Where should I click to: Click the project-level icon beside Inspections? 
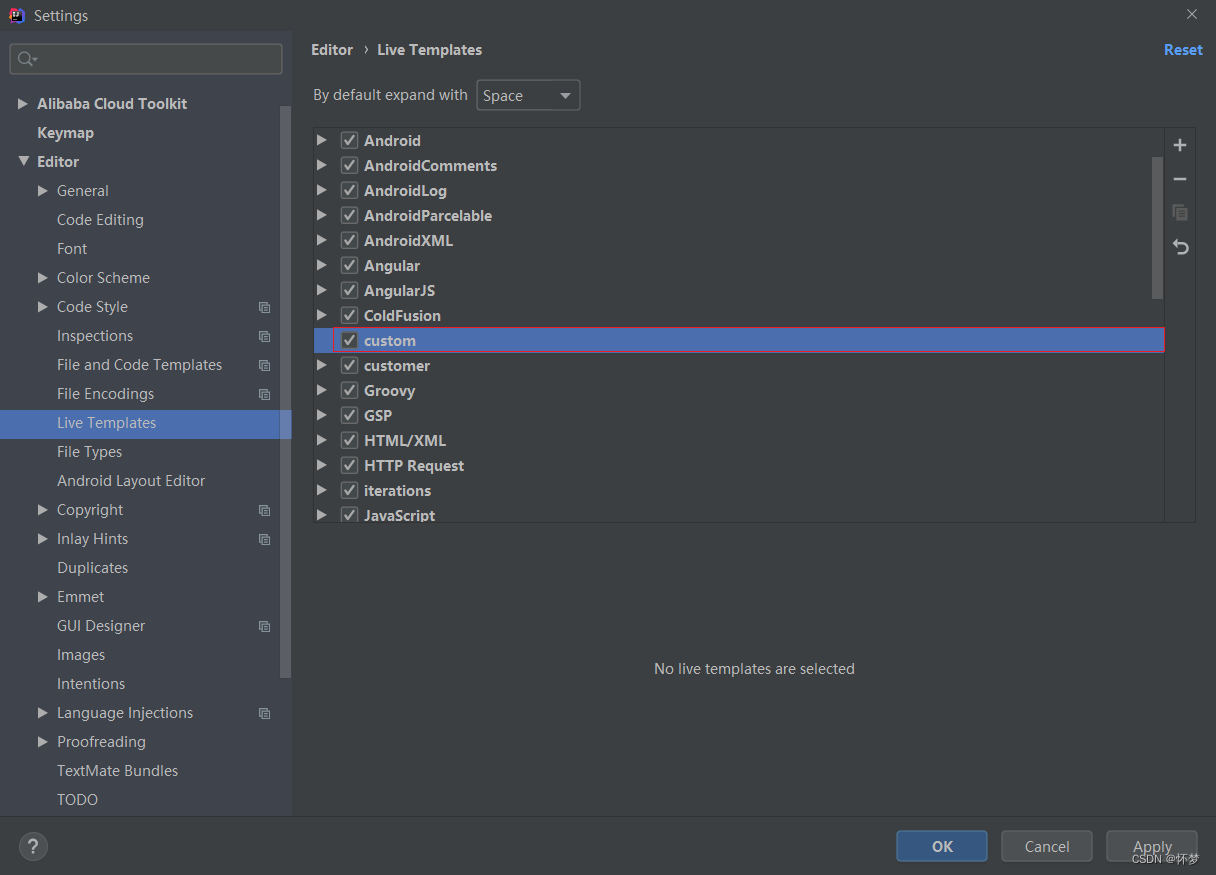click(x=264, y=336)
